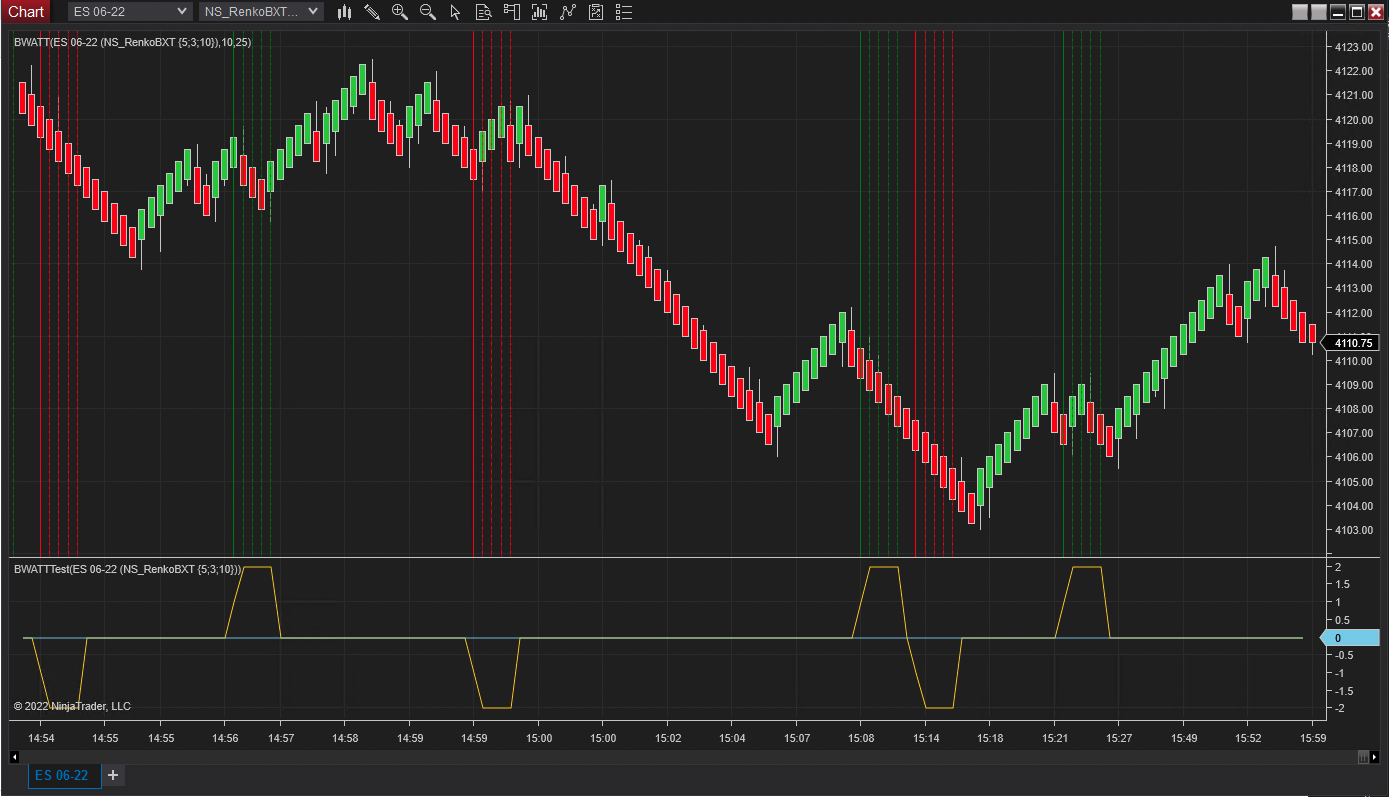The width and height of the screenshot is (1389, 797).
Task: Open the indicators icon
Action: (568, 12)
